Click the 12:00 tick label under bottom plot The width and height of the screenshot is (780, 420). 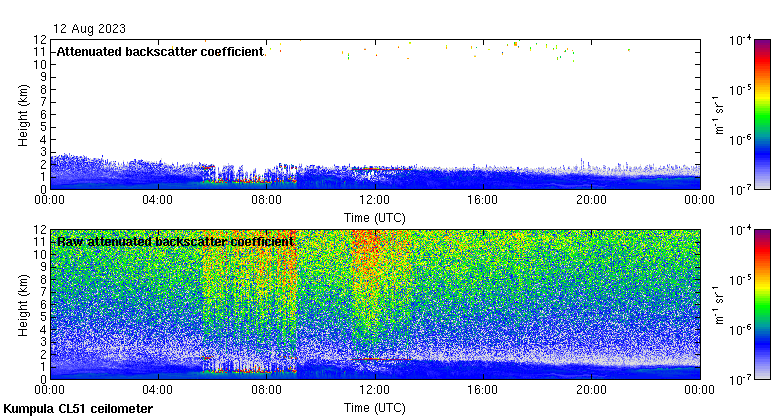375,390
